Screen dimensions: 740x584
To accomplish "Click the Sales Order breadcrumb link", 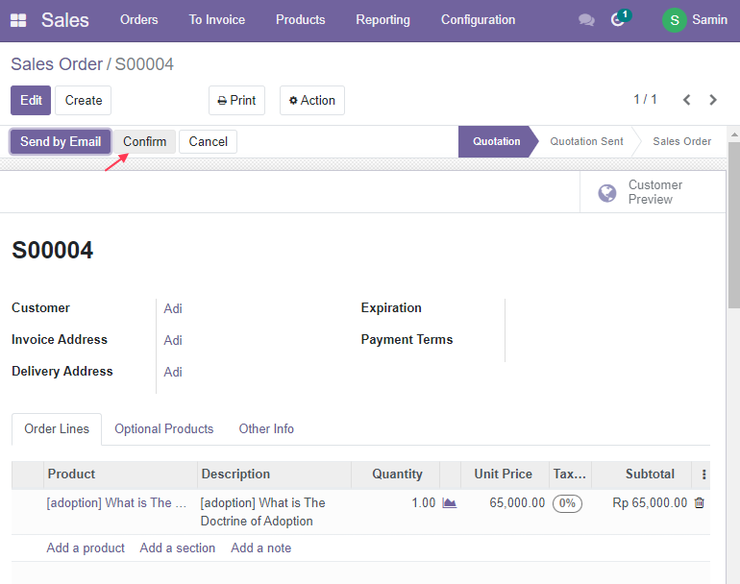I will click(x=57, y=64).
